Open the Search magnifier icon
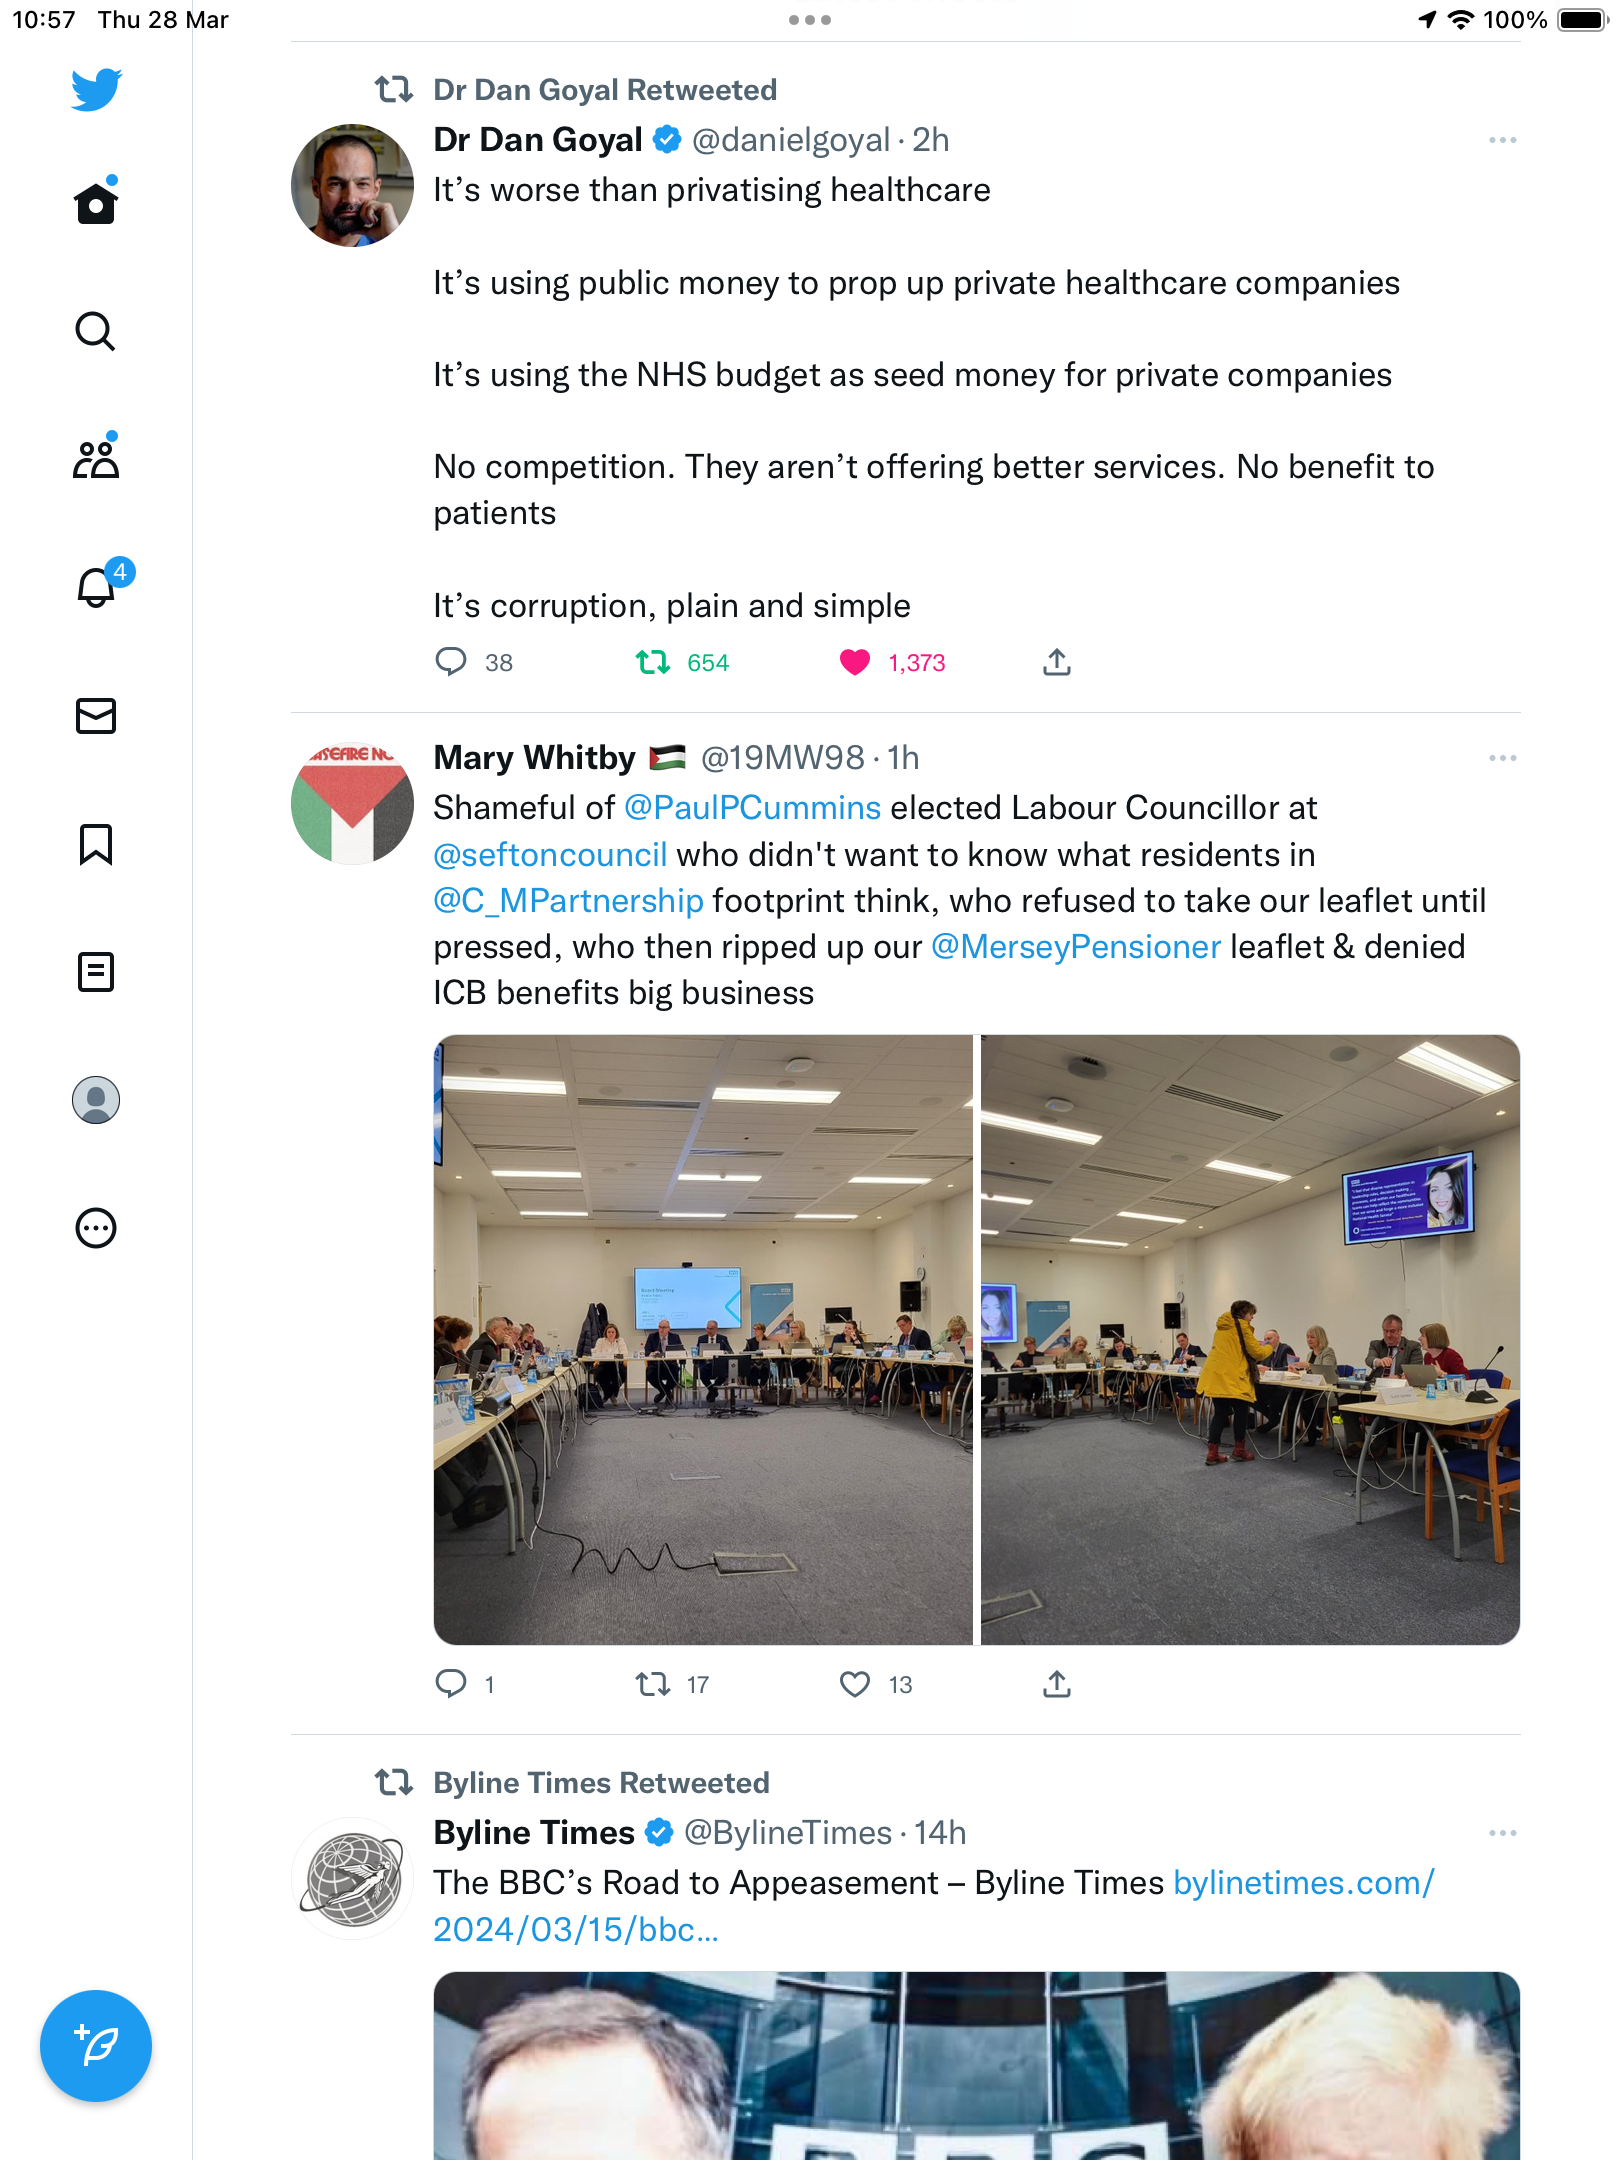Image resolution: width=1620 pixels, height=2160 pixels. tap(96, 331)
